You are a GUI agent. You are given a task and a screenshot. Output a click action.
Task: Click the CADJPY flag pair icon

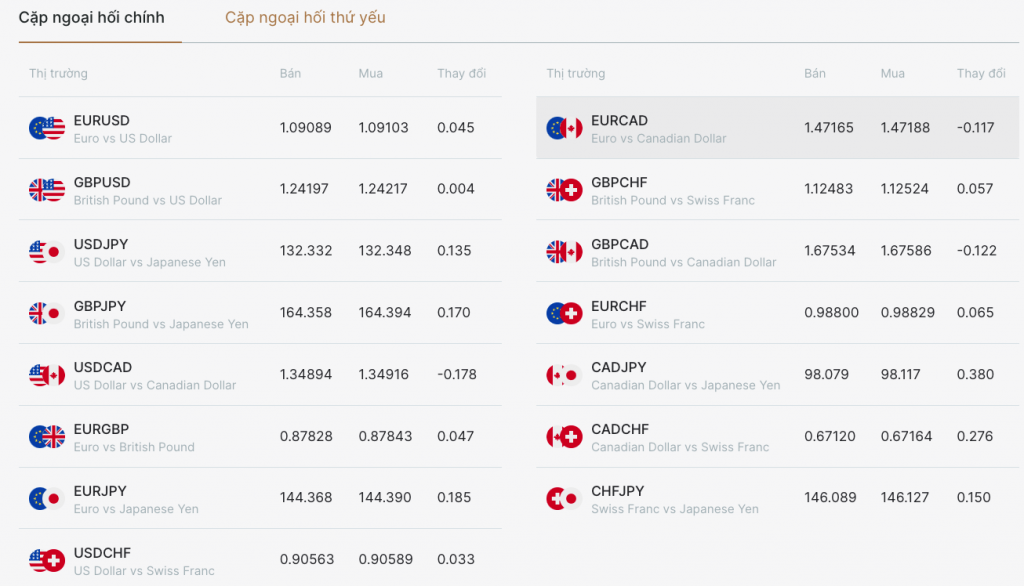click(x=564, y=375)
